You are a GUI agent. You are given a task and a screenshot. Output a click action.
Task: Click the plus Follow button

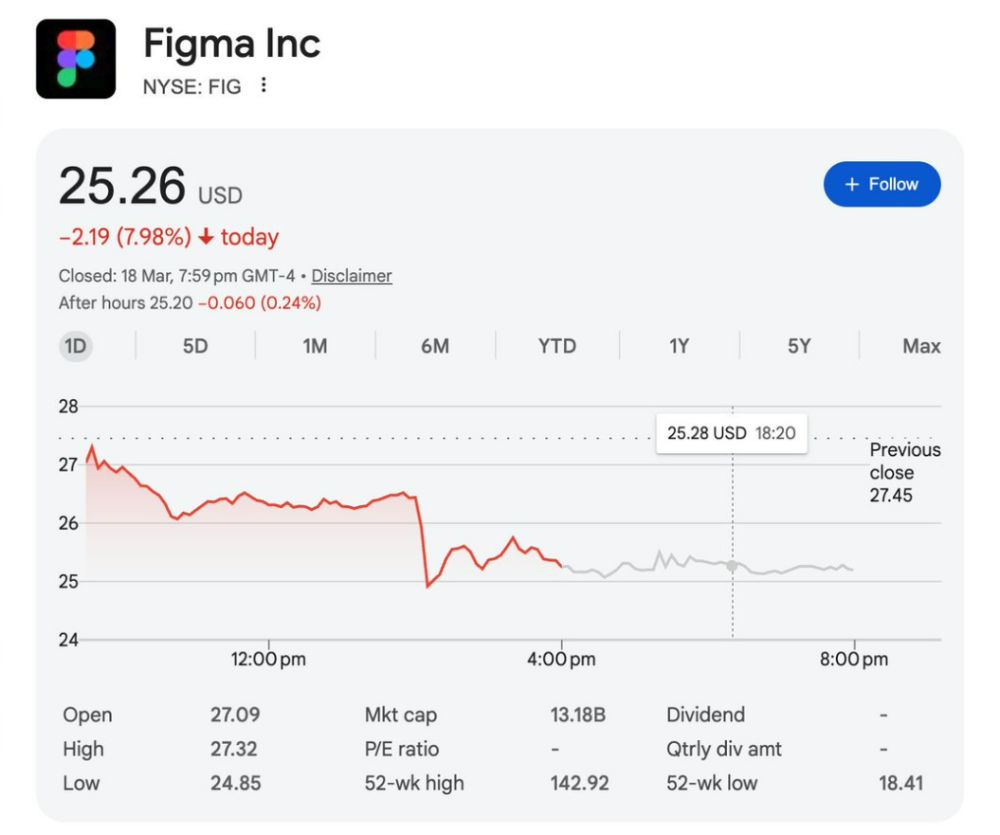(x=881, y=184)
